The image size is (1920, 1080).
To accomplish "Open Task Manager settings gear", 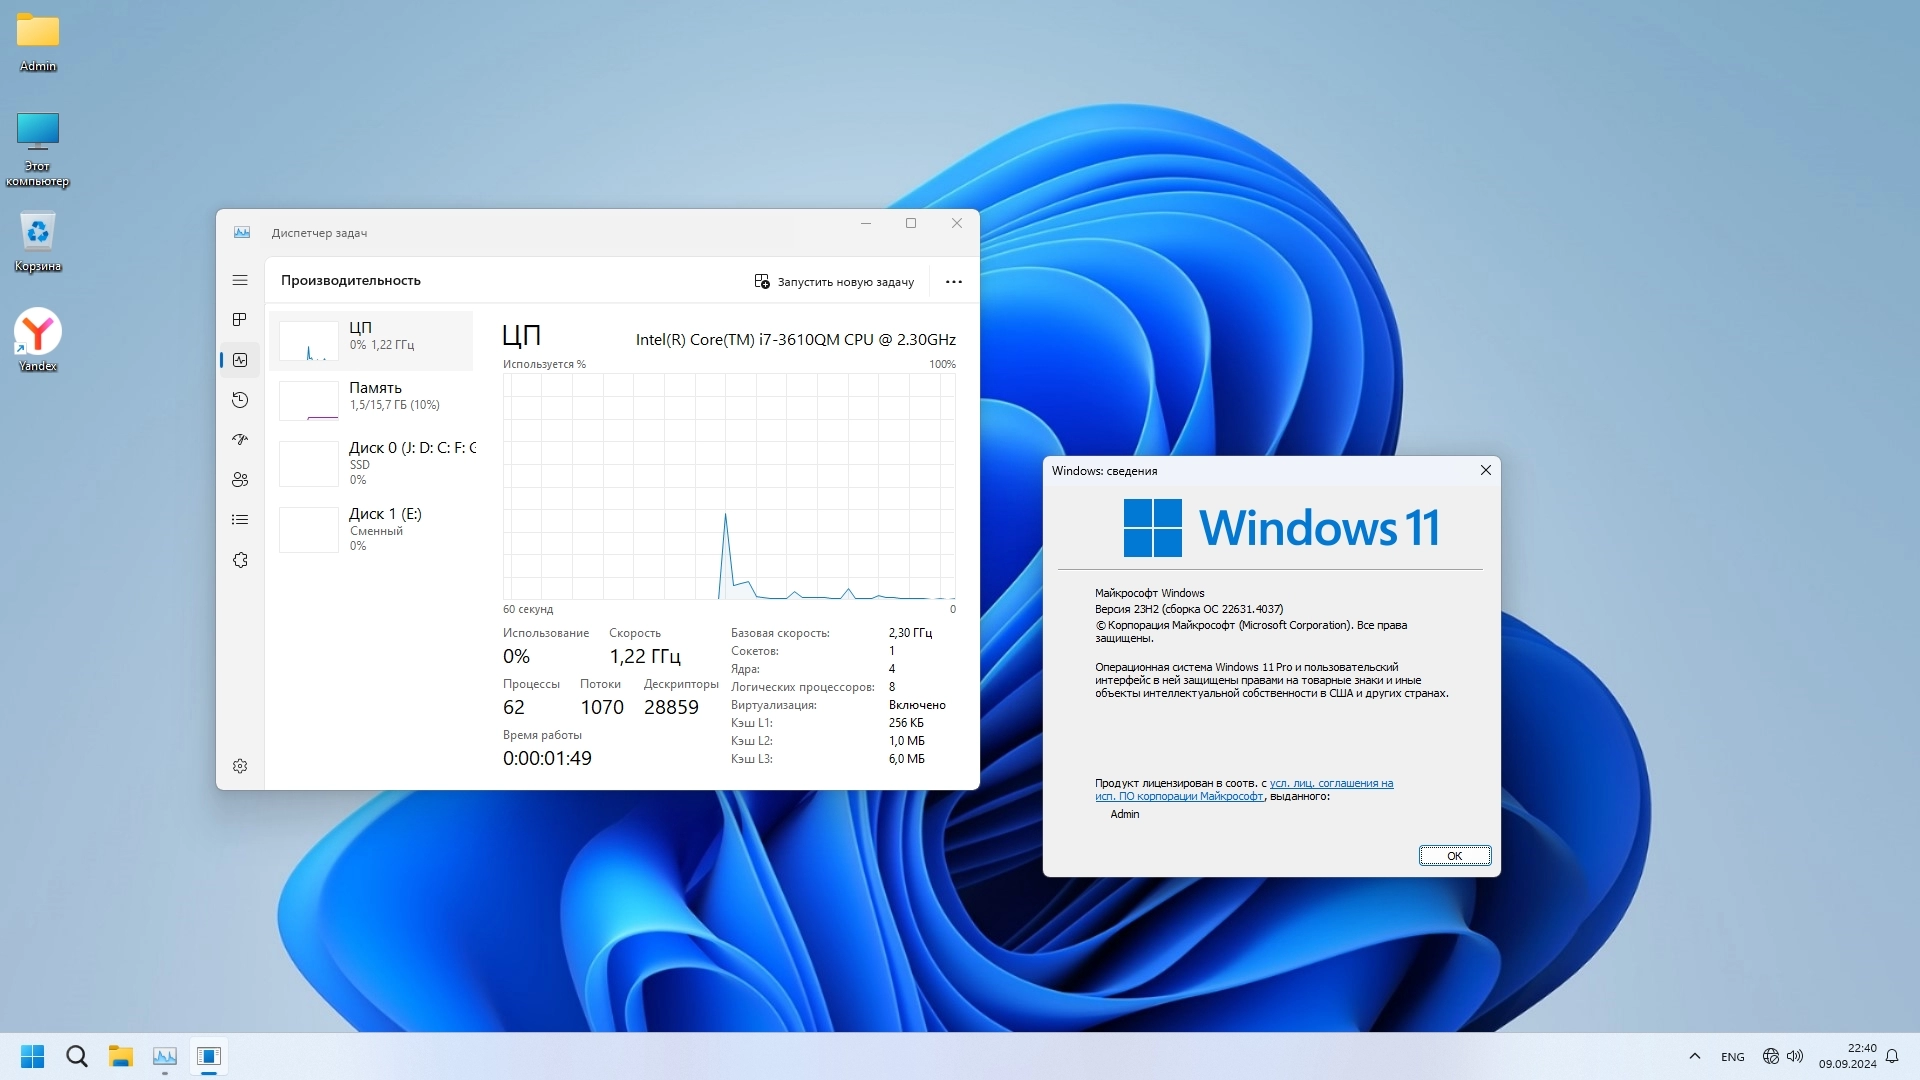I will tap(240, 766).
